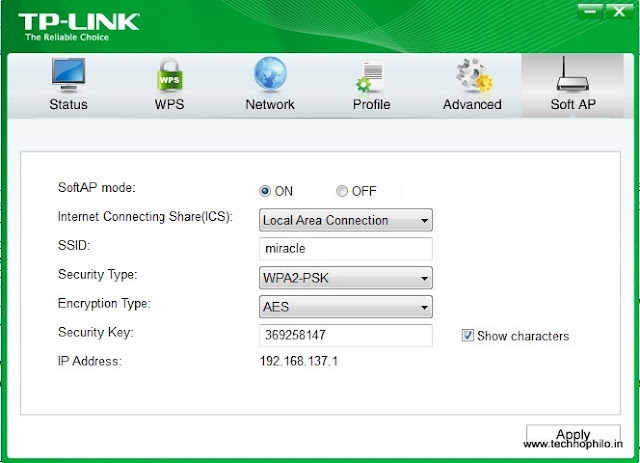Click the Security Type label
This screenshot has height=463, width=640.
(x=98, y=274)
